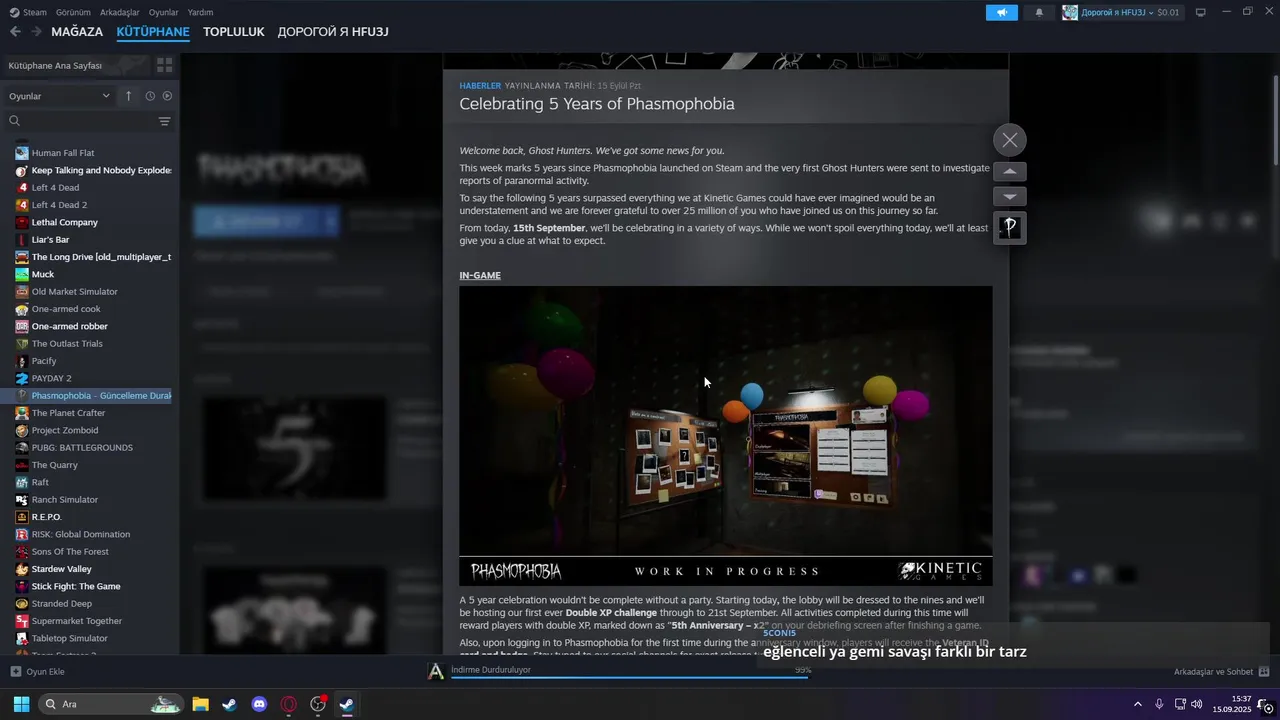Open the Big Picture mode monitor icon
This screenshot has height=720, width=1280.
(x=1200, y=12)
